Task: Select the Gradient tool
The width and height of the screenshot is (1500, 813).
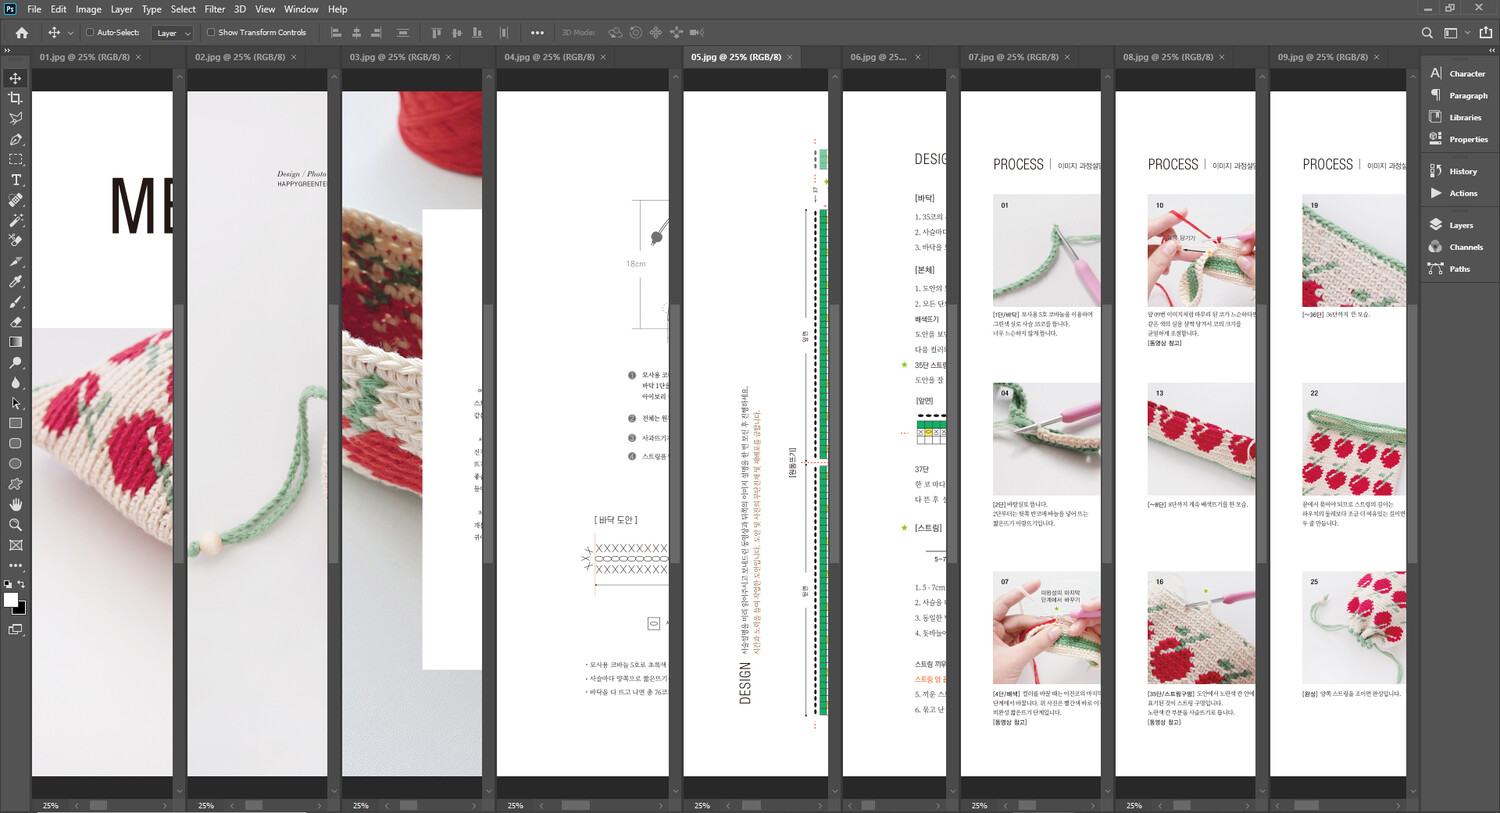Action: click(x=15, y=342)
